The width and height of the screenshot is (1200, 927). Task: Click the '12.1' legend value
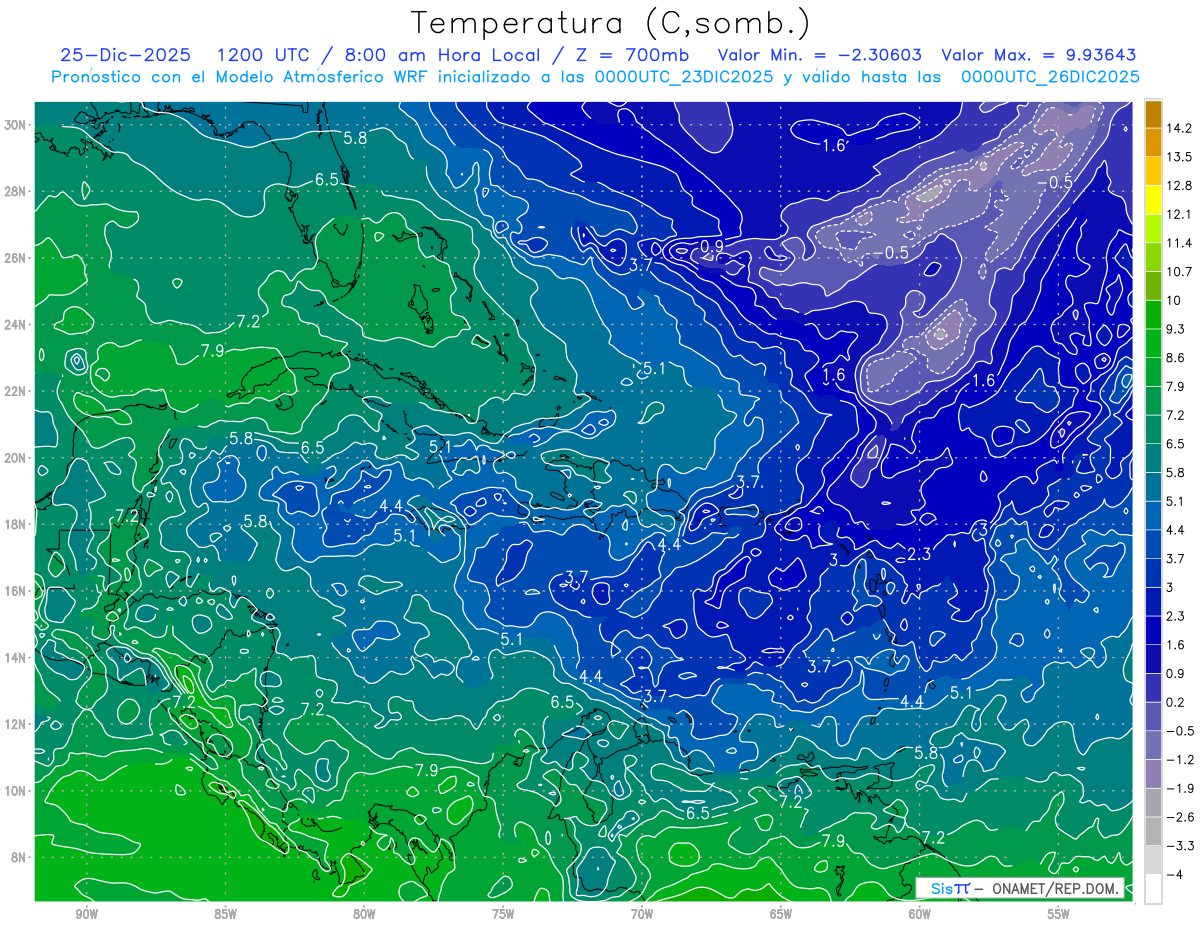point(1179,214)
